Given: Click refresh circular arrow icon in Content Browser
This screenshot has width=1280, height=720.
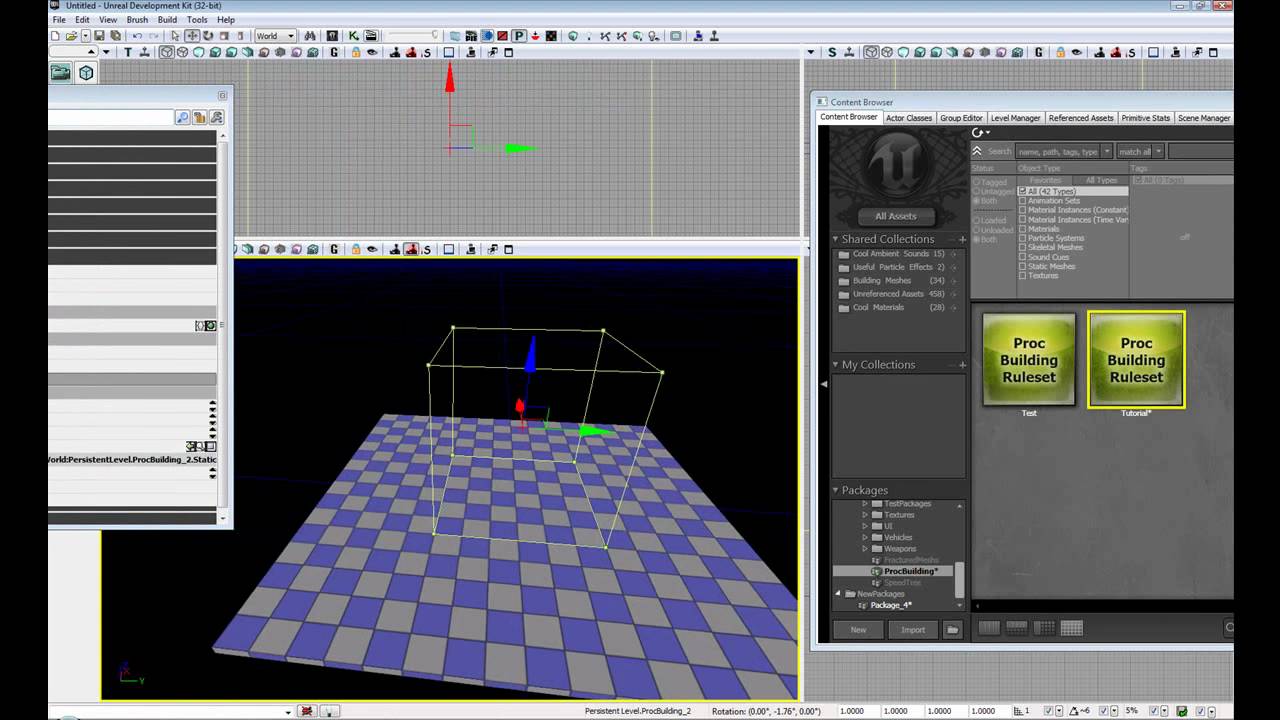Looking at the screenshot, I should (979, 132).
